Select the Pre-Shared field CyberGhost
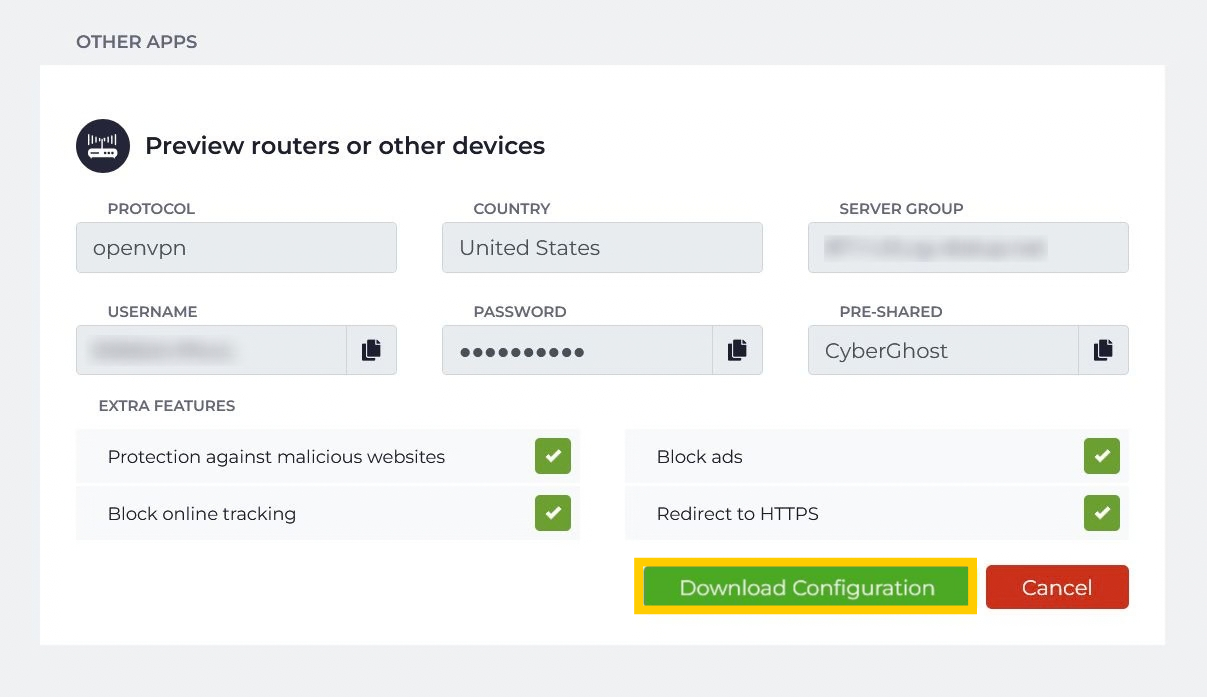This screenshot has height=697, width=1207. click(x=943, y=350)
